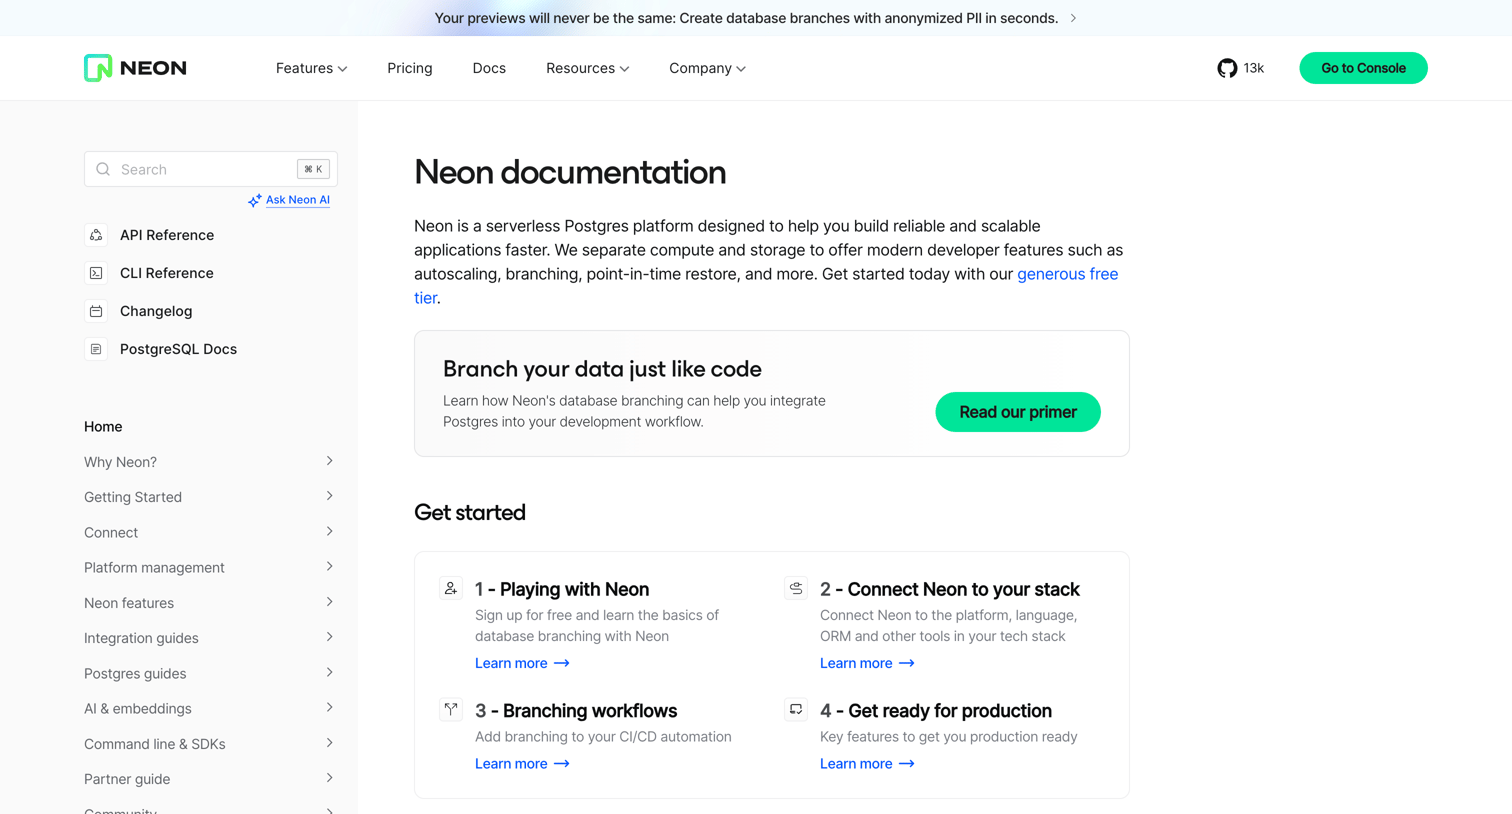Click the Go to Console button
Image resolution: width=1512 pixels, height=814 pixels.
(1363, 68)
